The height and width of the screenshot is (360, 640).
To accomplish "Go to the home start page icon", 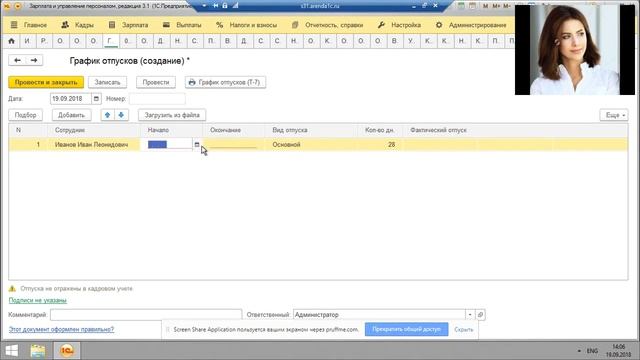I will [x=11, y=41].
